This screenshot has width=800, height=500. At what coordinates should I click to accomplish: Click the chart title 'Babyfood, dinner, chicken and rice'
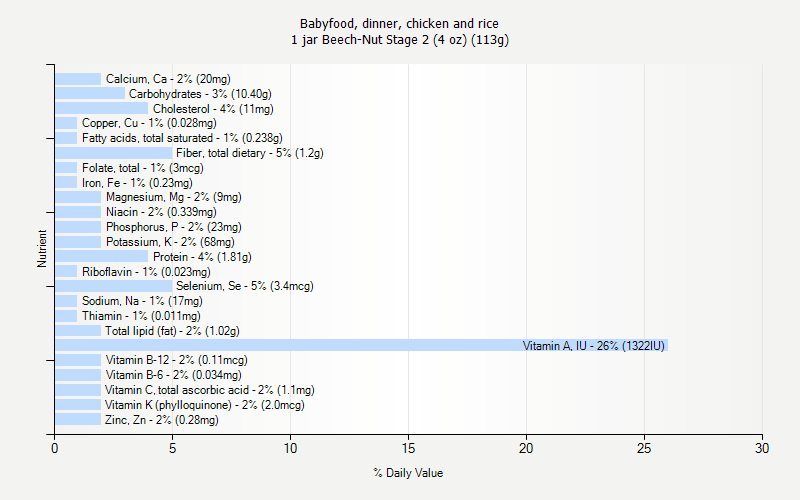399,24
